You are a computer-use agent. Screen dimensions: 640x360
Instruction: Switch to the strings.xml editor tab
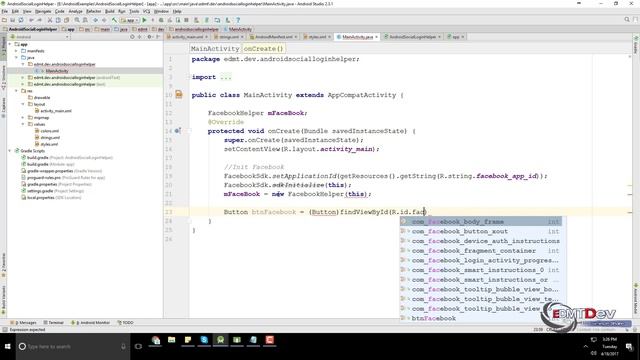click(x=229, y=37)
